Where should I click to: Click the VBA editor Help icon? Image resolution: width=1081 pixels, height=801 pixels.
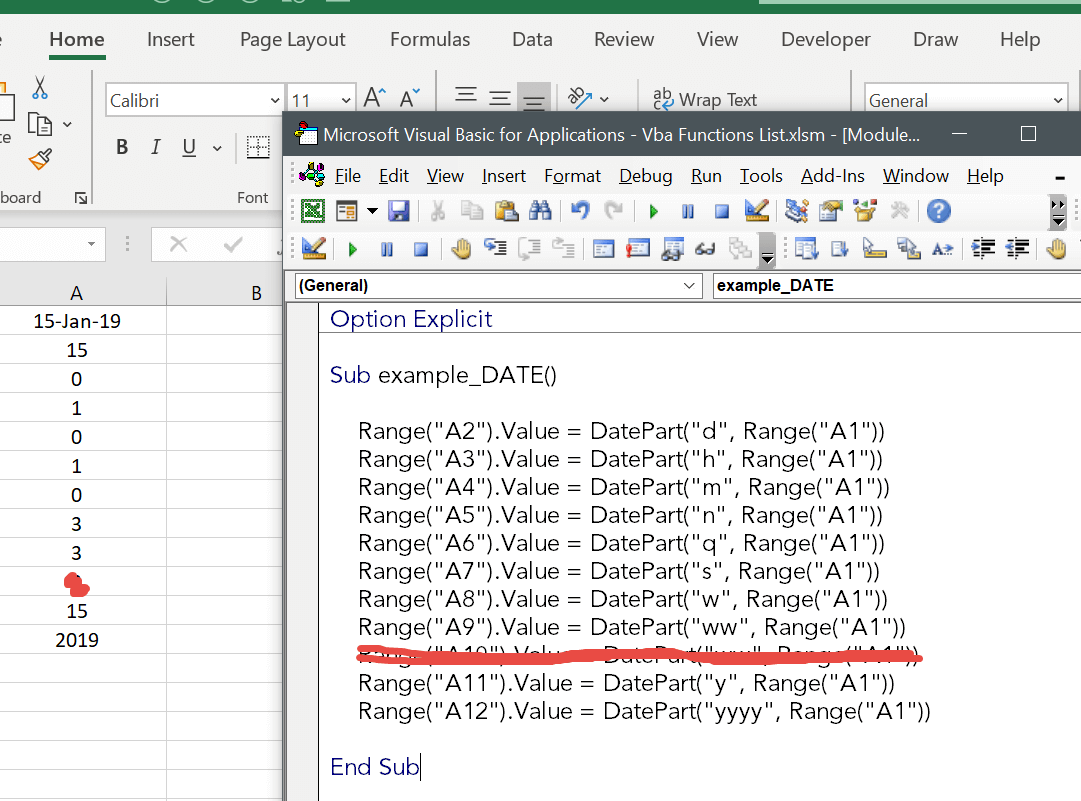[x=937, y=211]
